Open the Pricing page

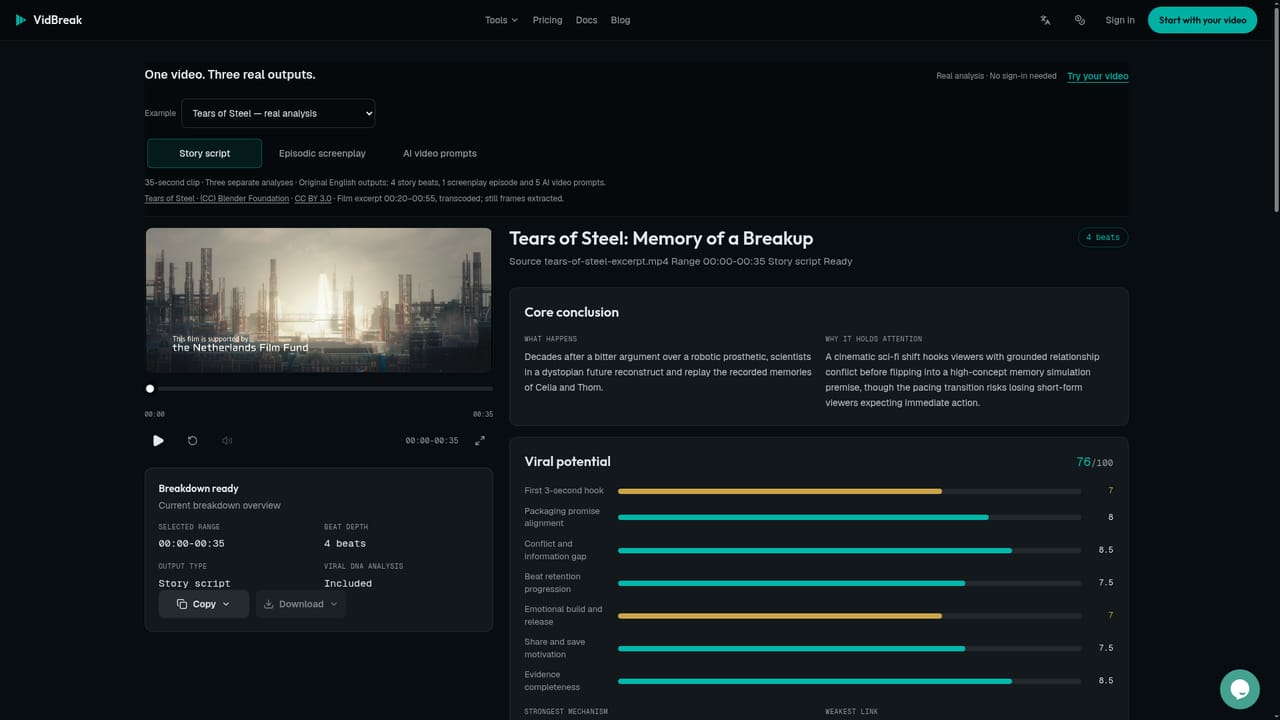tap(547, 20)
